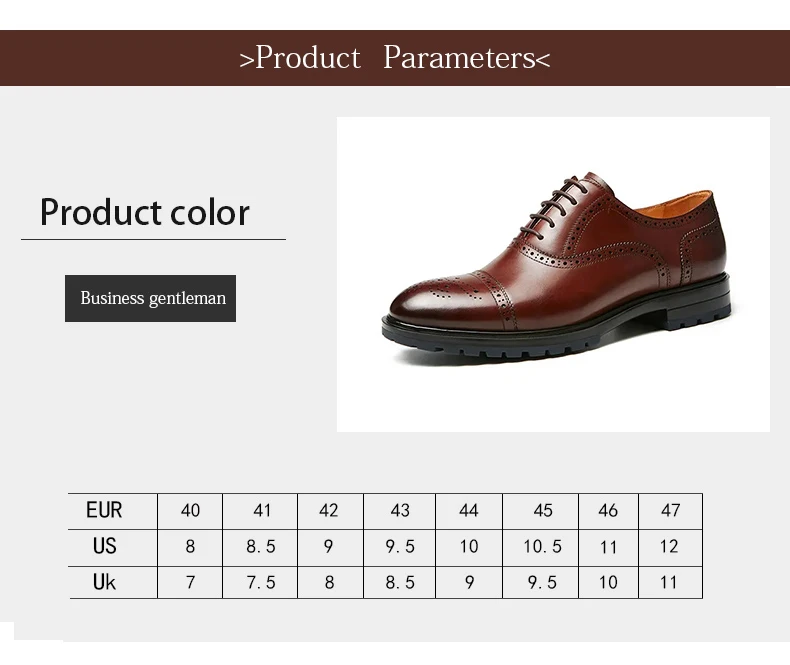Click the Product color heading
This screenshot has width=790, height=665.
(145, 212)
